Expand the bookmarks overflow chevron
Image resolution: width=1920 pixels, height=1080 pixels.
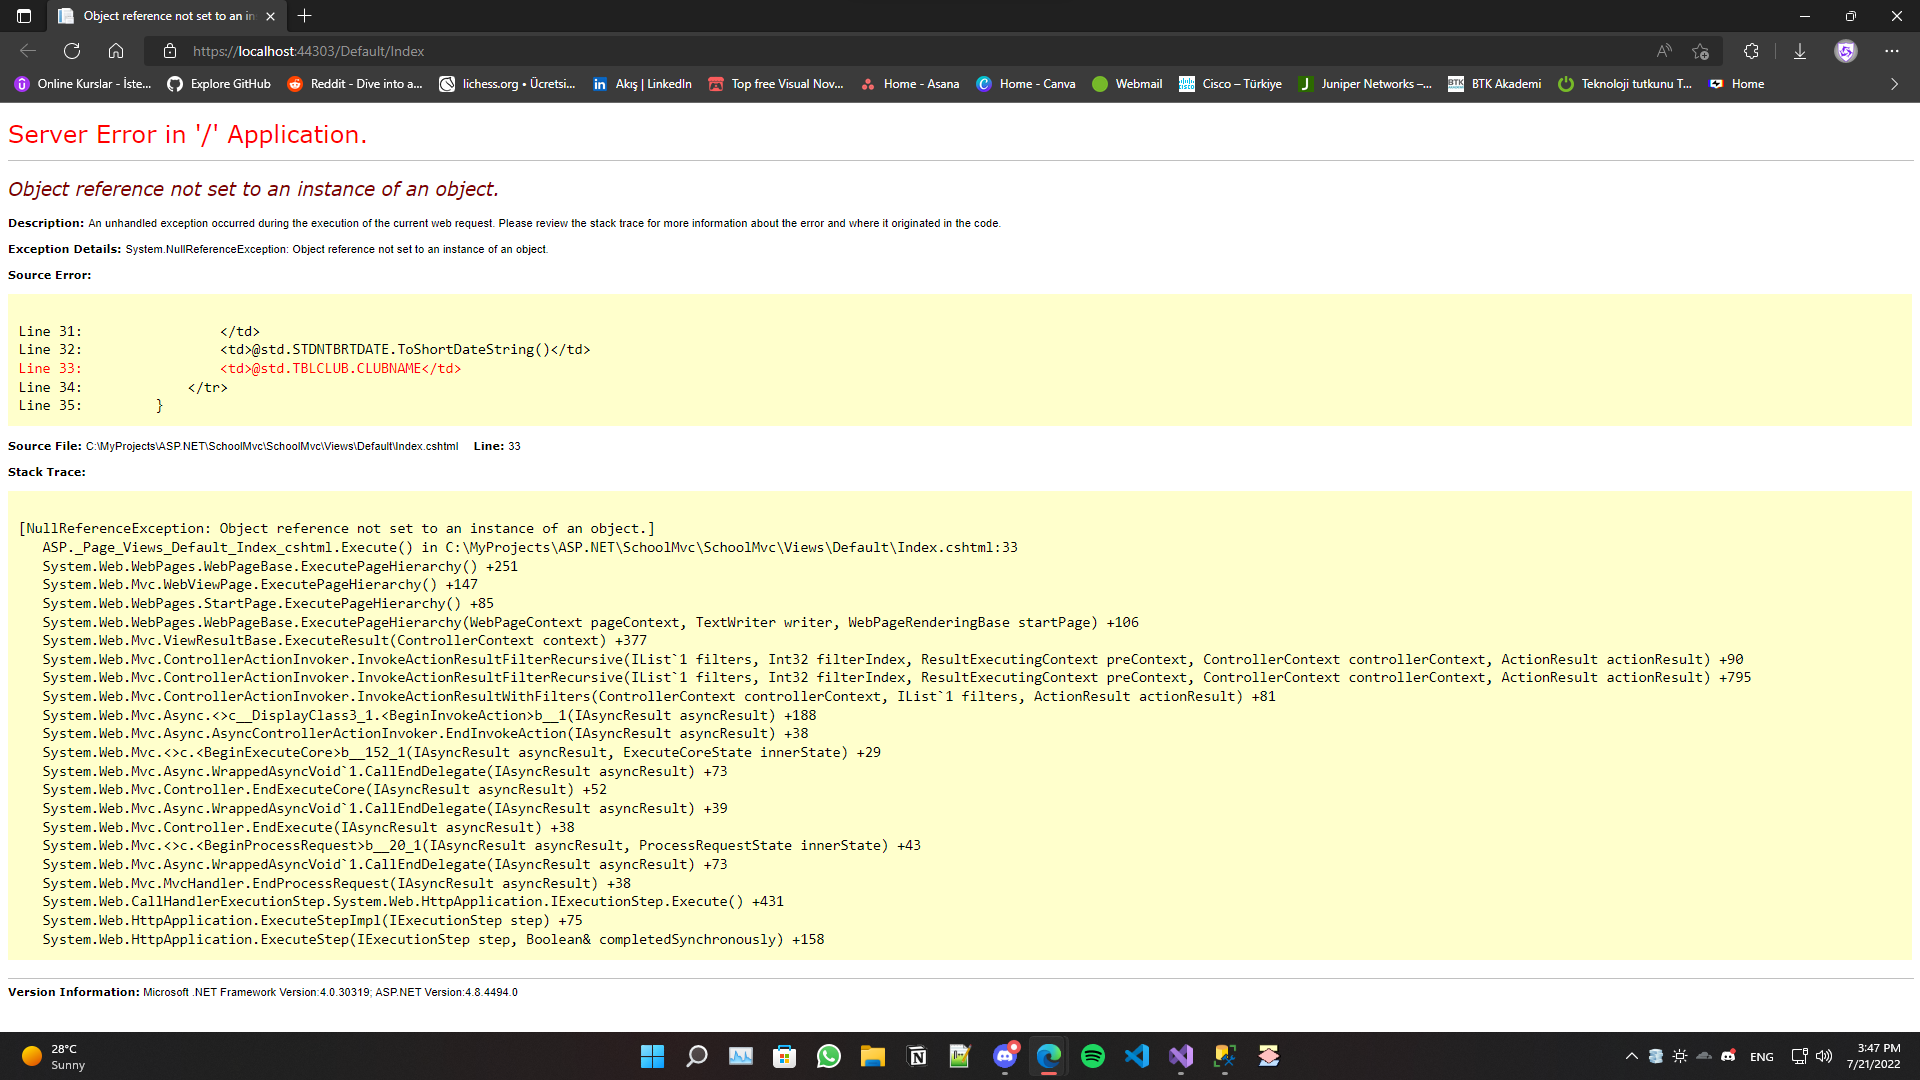1894,84
